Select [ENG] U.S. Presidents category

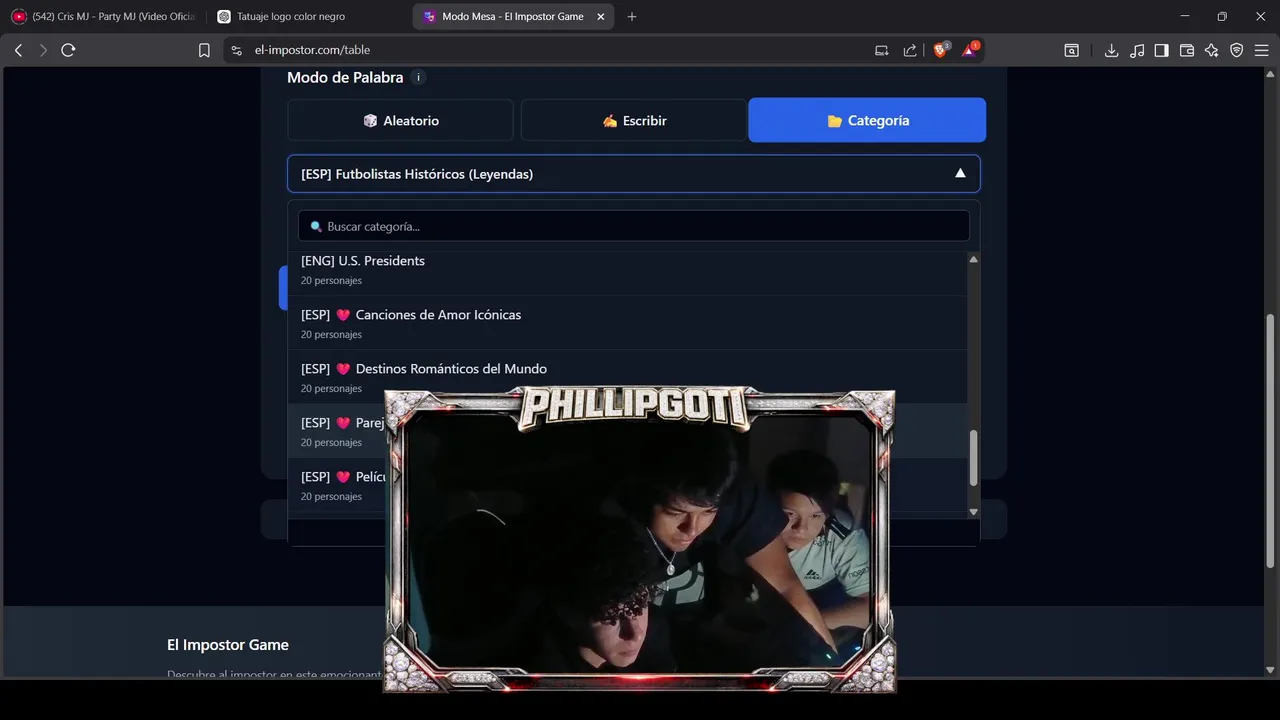pyautogui.click(x=628, y=269)
